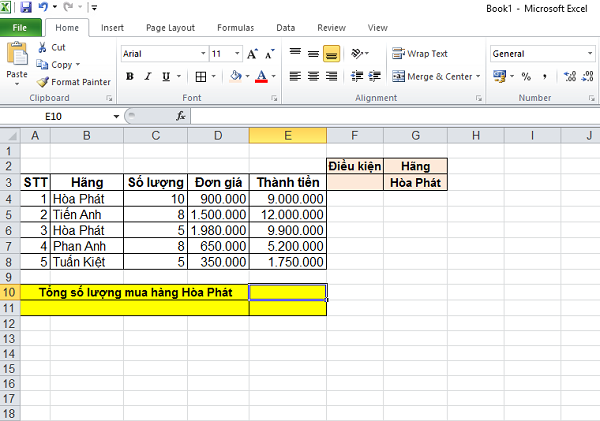The height and width of the screenshot is (421, 600).
Task: Click cell G3 Hòa Phát criteria
Action: click(x=415, y=183)
